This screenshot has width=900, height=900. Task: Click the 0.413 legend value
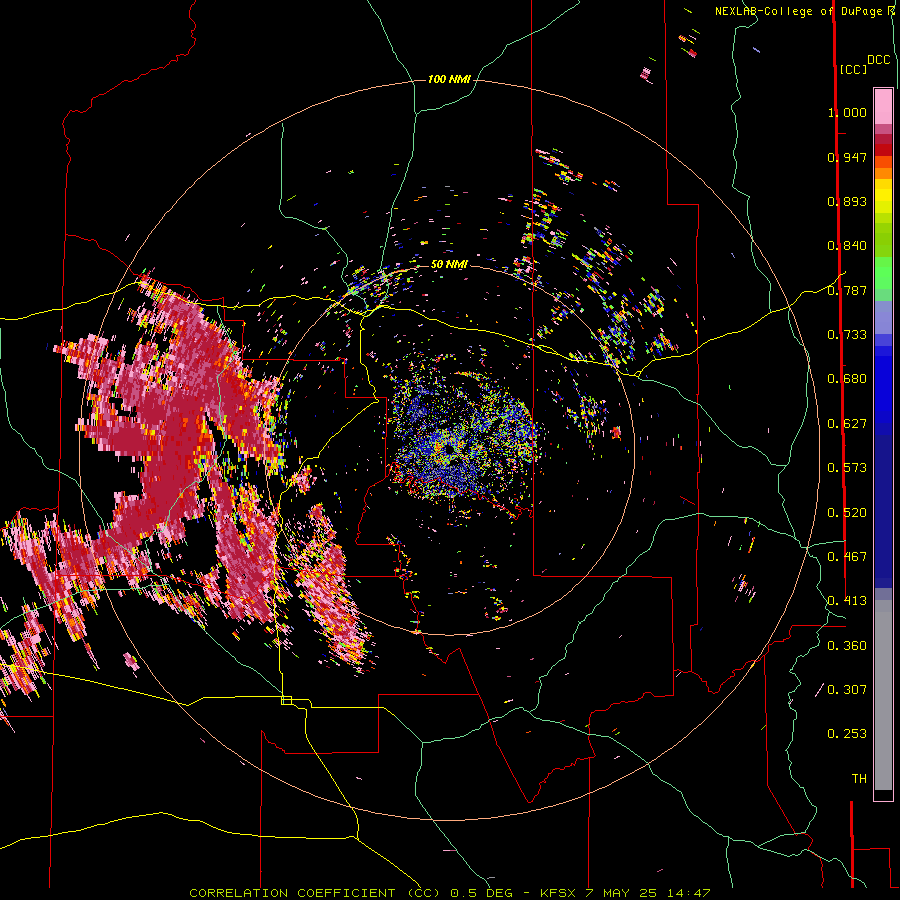pyautogui.click(x=847, y=601)
